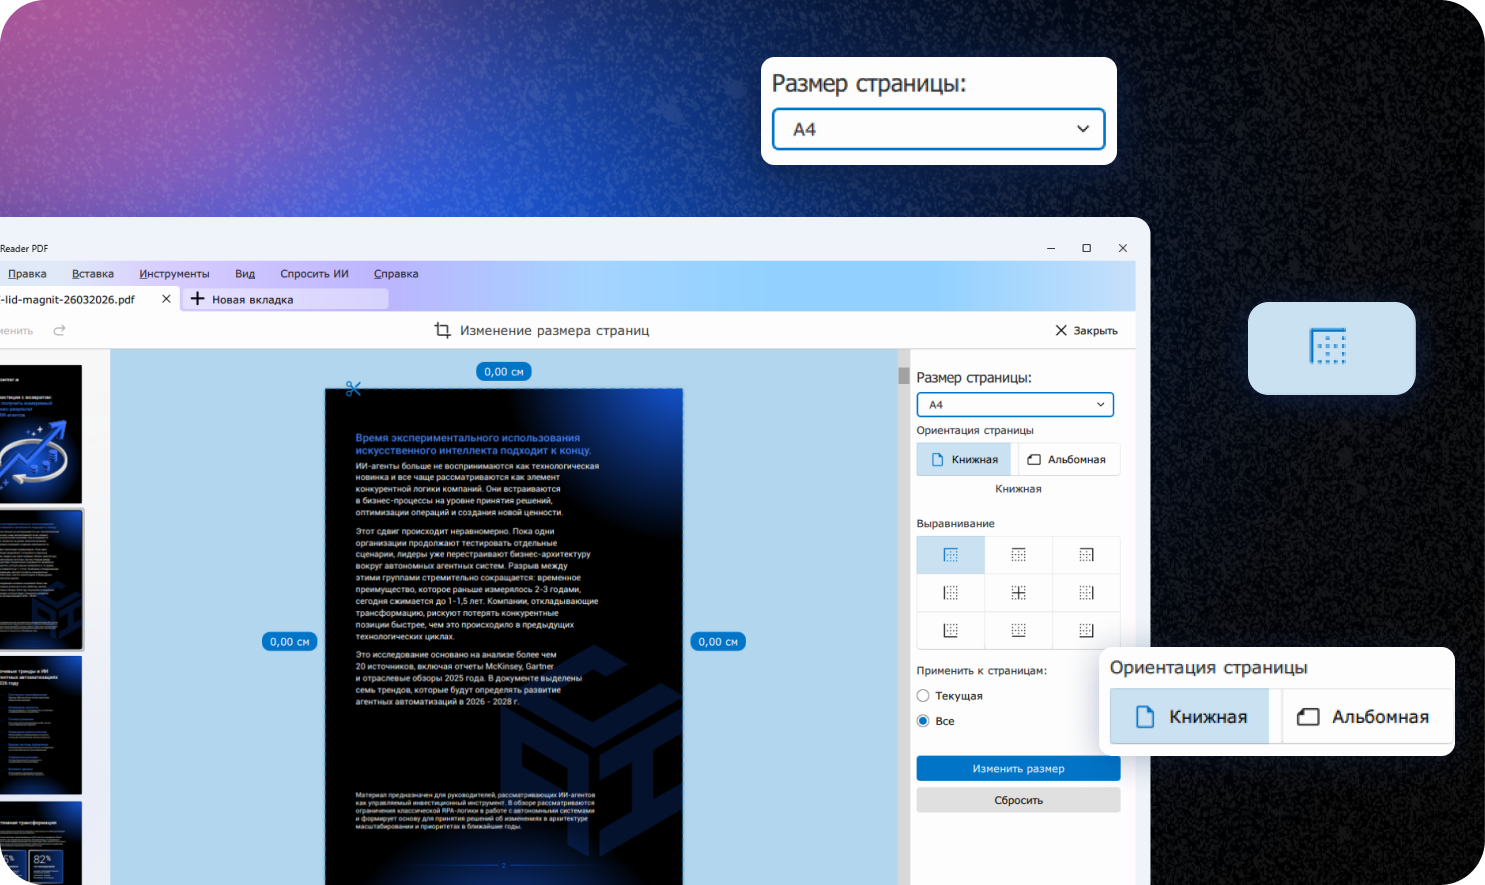1485x885 pixels.
Task: Open the Вид menu
Action: (245, 274)
